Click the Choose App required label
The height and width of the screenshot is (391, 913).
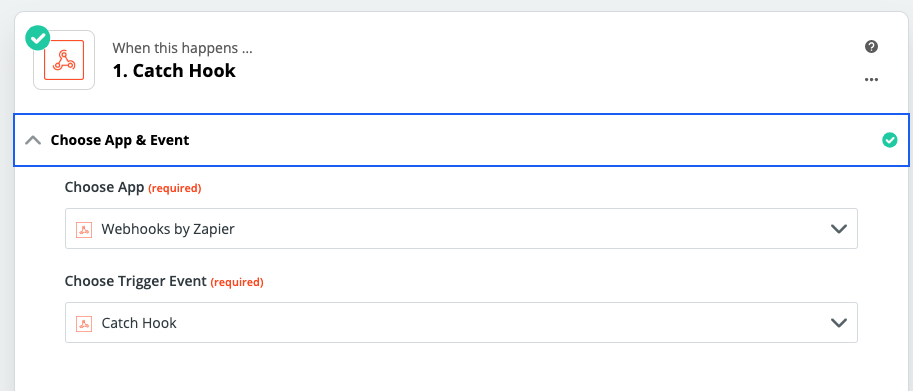tap(133, 187)
